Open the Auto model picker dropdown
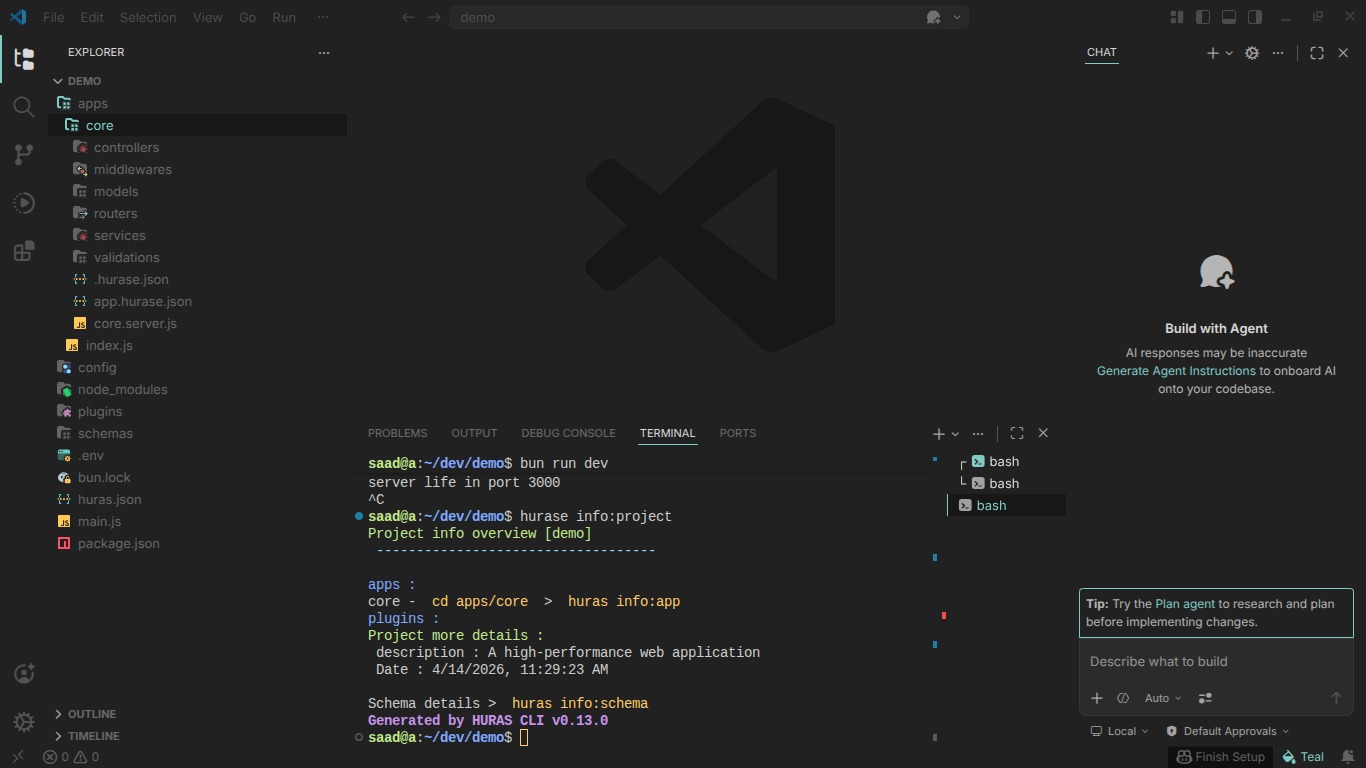 [1163, 698]
